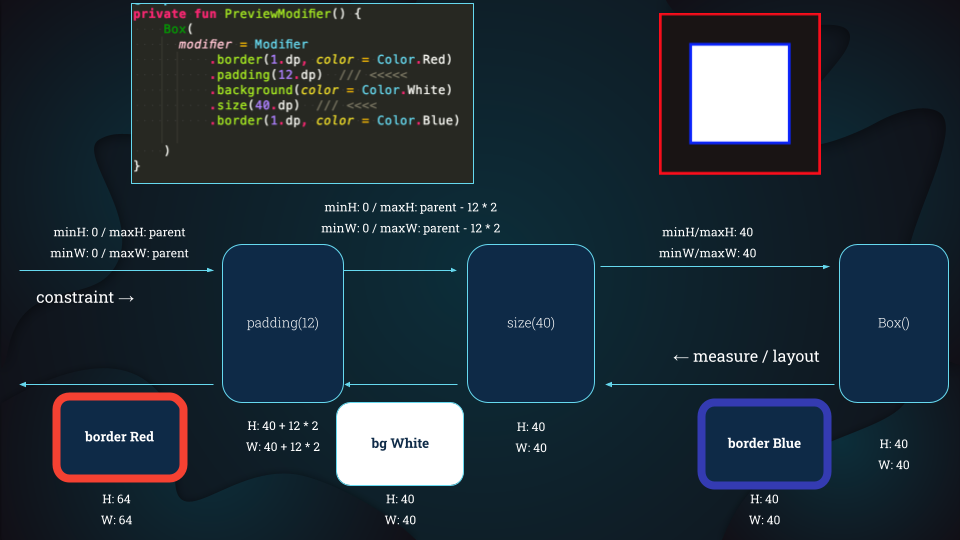Click 'minW: 0 / maxW: parent' text

[119, 253]
